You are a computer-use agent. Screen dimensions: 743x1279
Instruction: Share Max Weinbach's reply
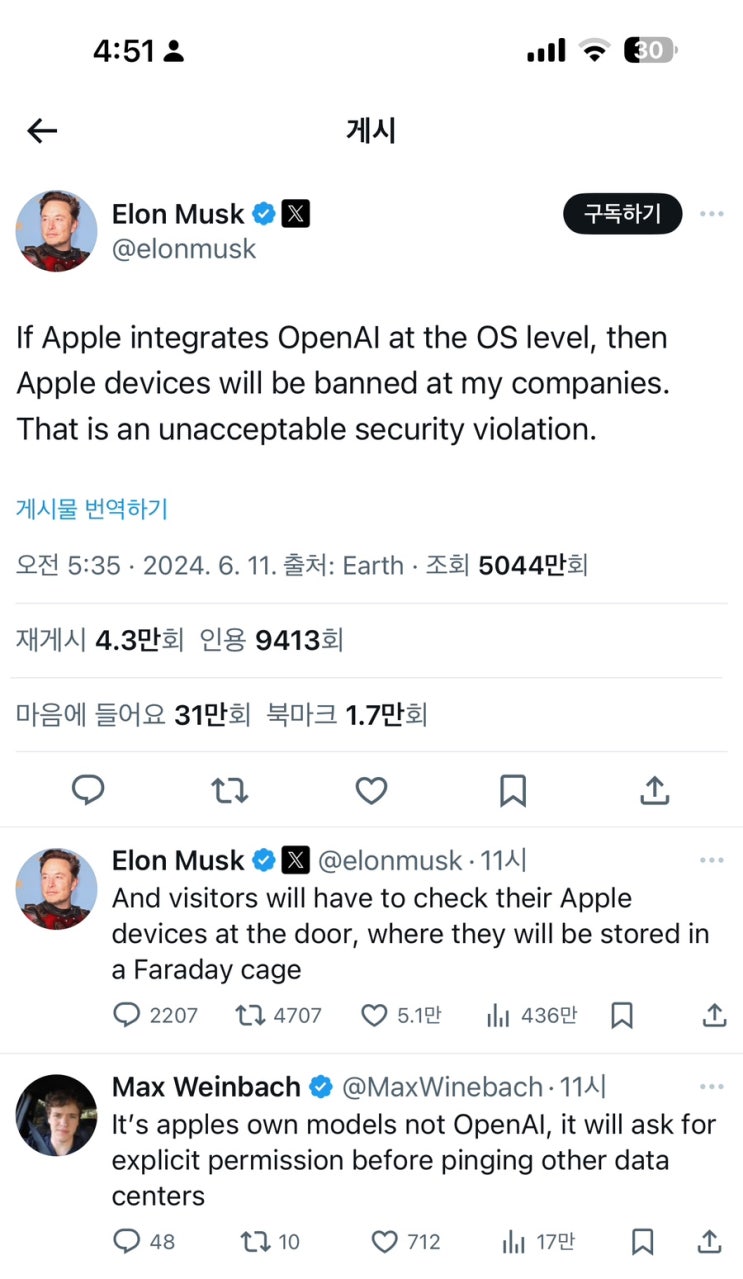709,1242
